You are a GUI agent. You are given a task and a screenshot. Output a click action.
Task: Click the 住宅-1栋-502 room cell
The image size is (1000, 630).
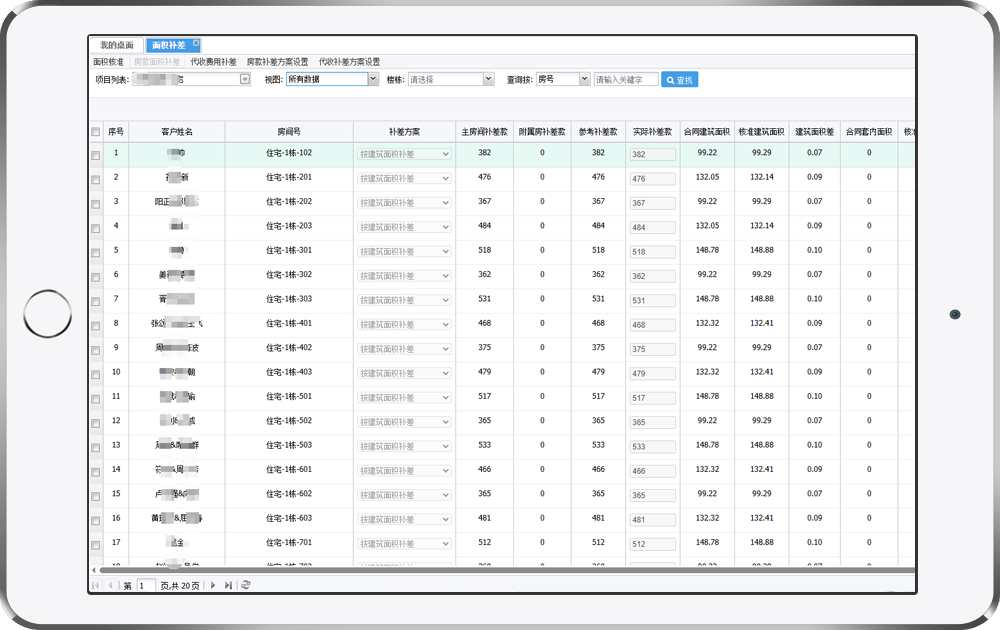289,421
